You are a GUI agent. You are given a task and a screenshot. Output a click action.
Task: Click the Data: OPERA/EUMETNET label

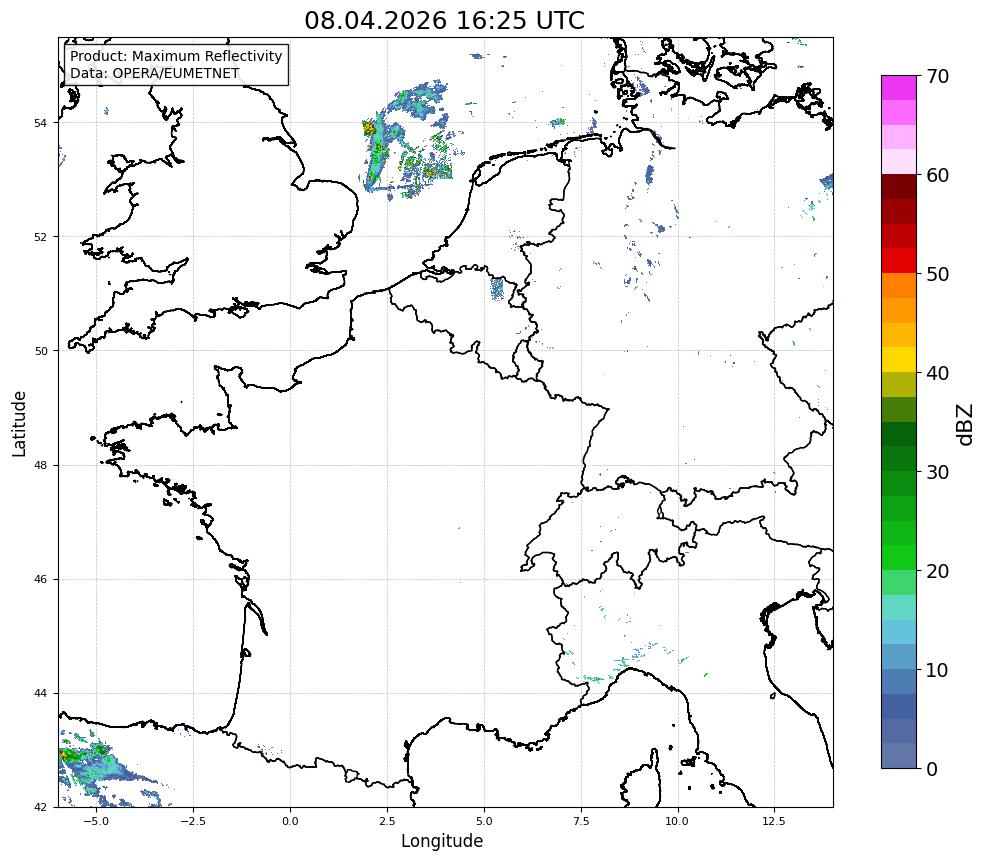(155, 73)
